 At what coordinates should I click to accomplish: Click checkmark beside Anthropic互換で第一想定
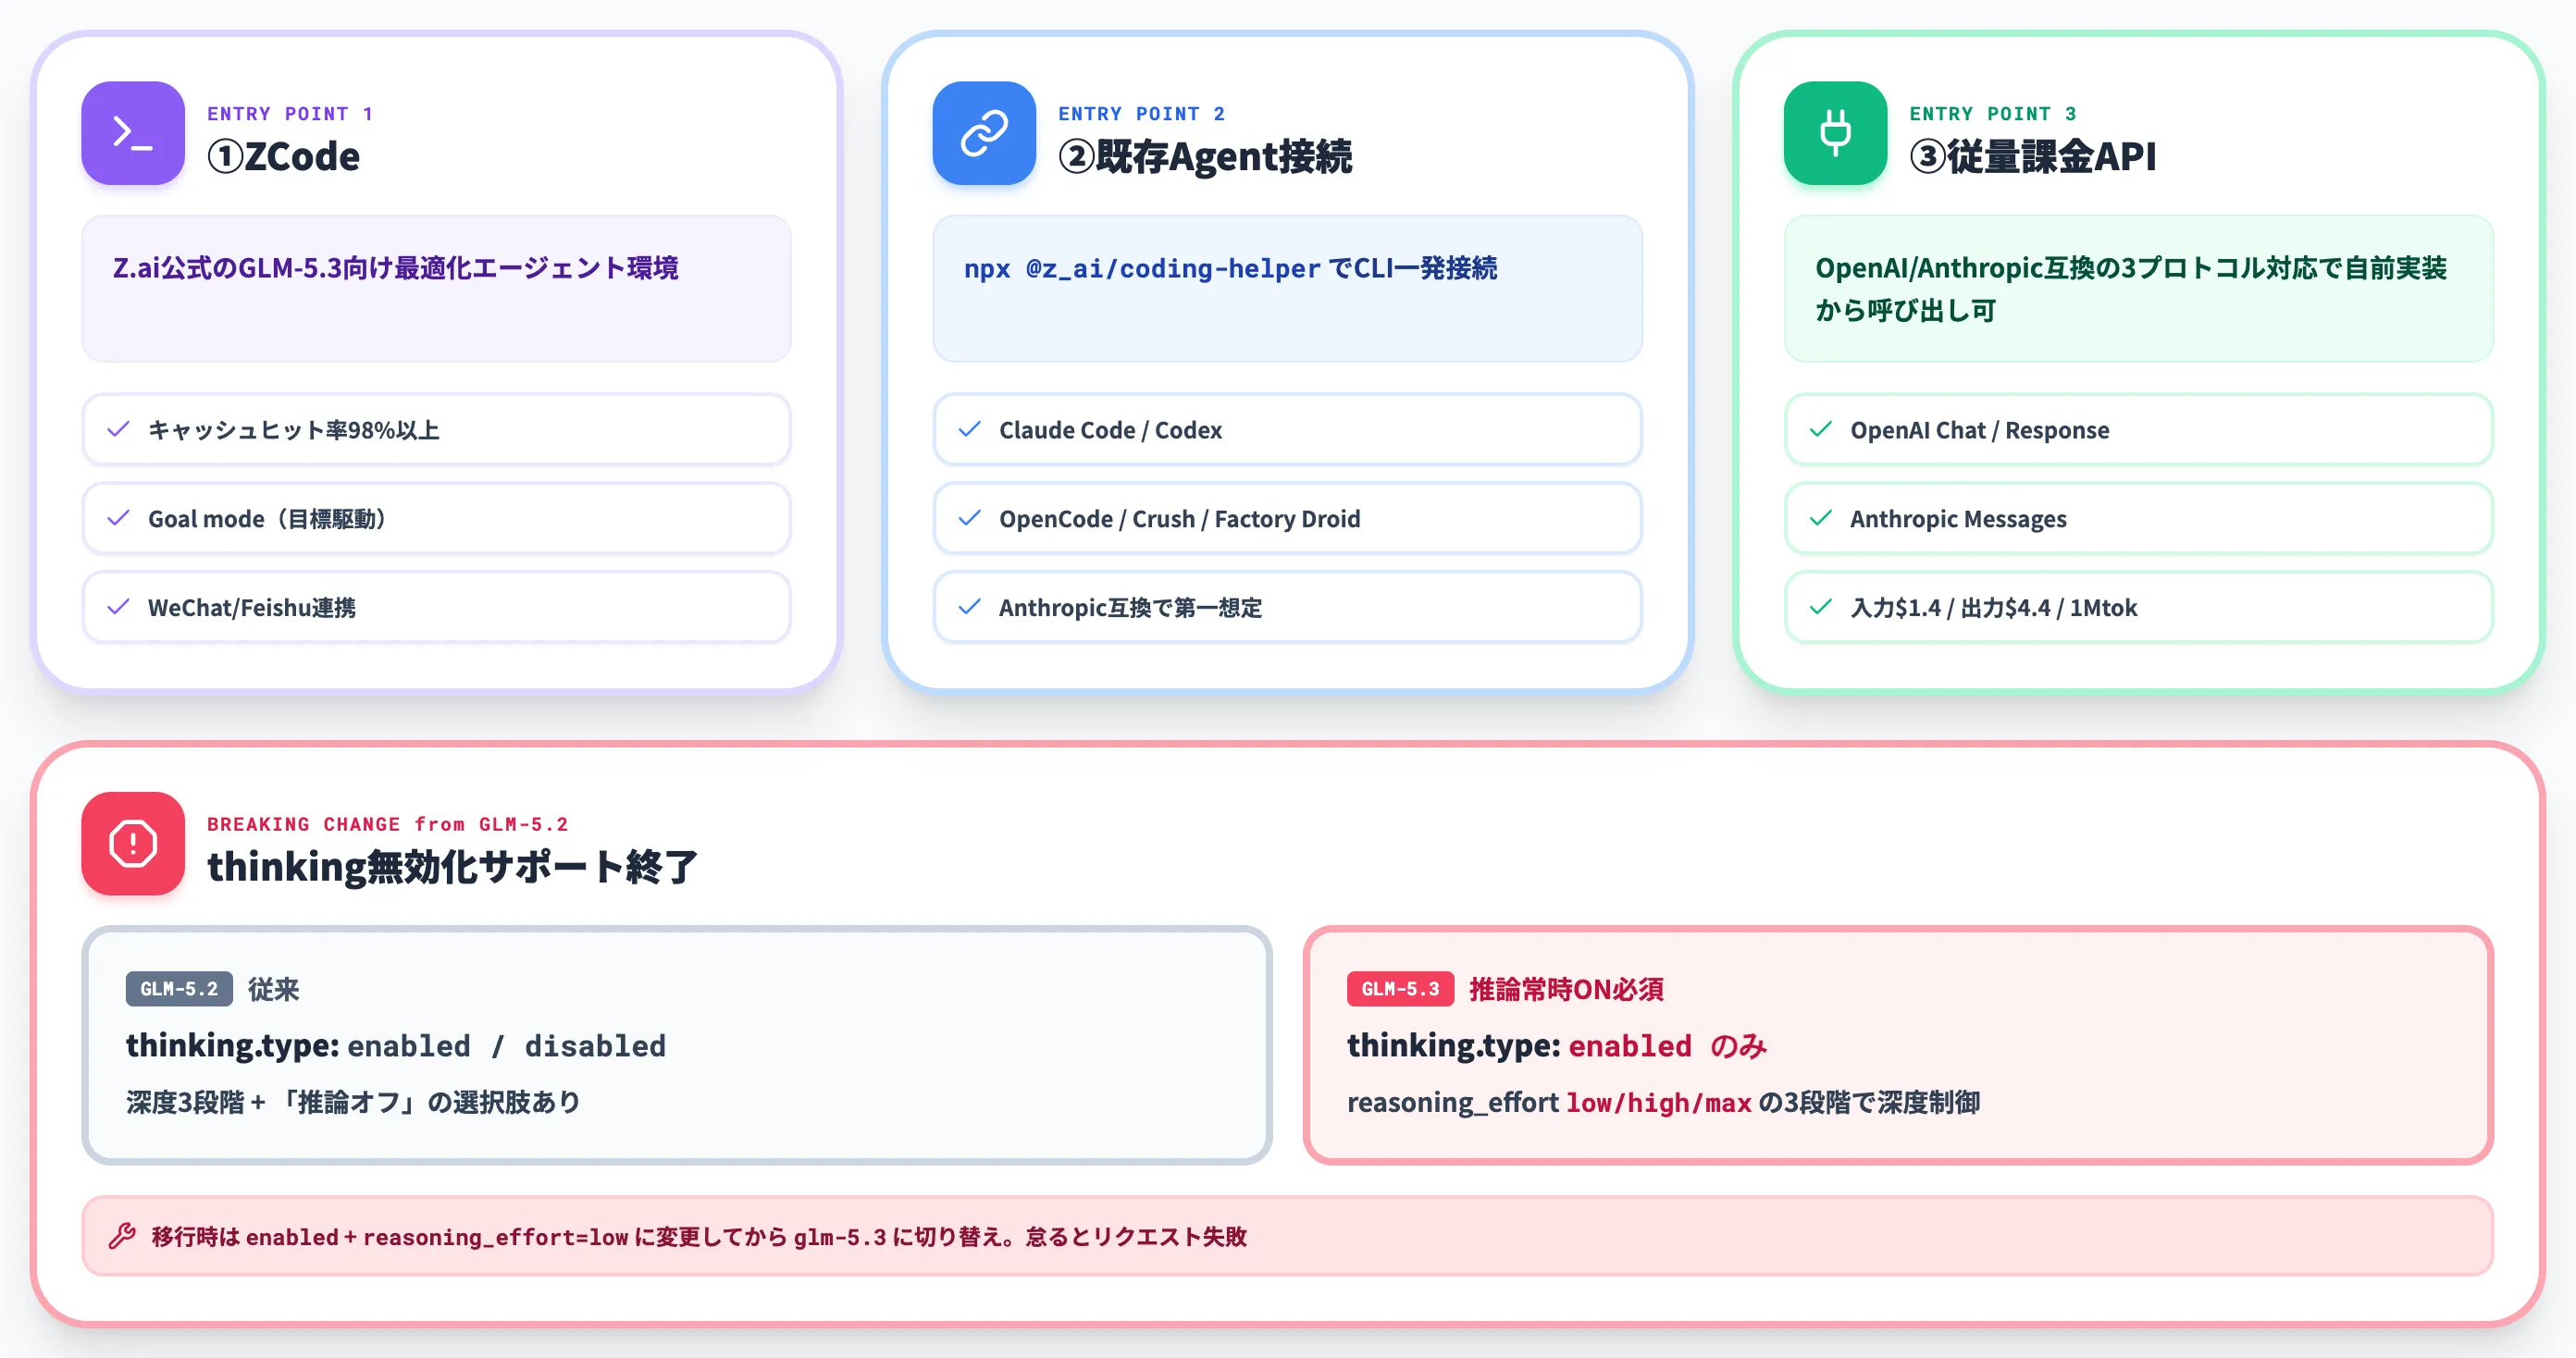970,607
